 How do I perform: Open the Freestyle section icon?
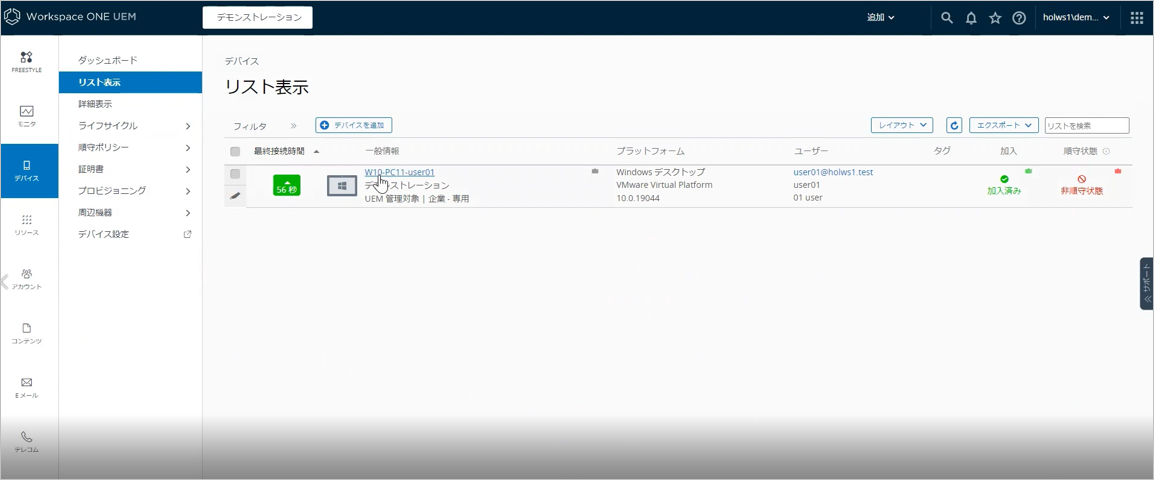26,57
